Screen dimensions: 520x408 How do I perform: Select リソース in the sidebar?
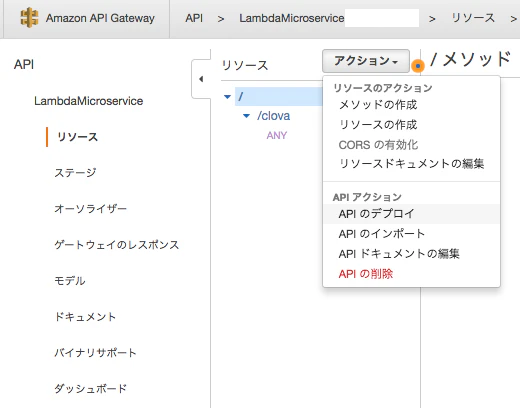point(77,137)
